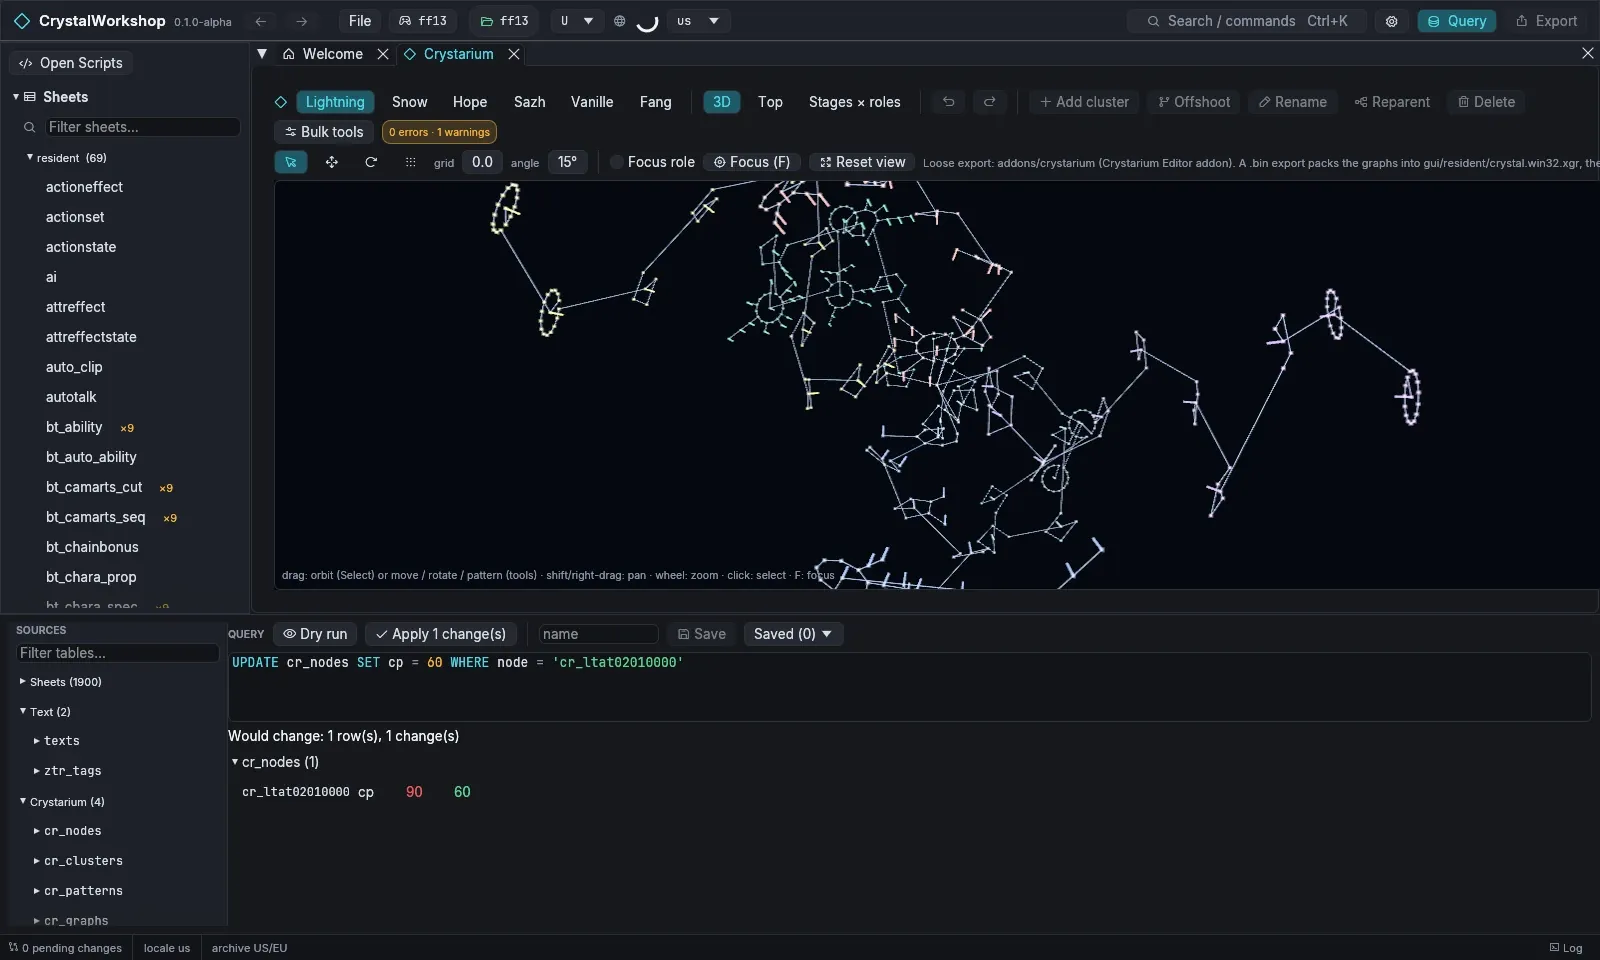Open the File menu
The height and width of the screenshot is (960, 1600).
360,21
